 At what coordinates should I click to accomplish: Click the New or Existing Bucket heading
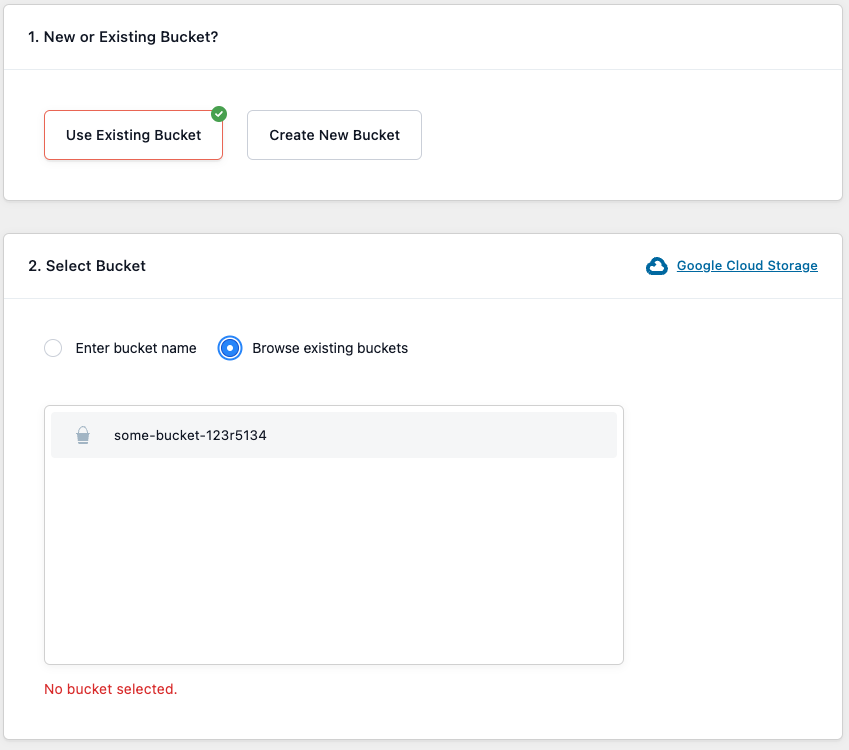pyautogui.click(x=123, y=37)
